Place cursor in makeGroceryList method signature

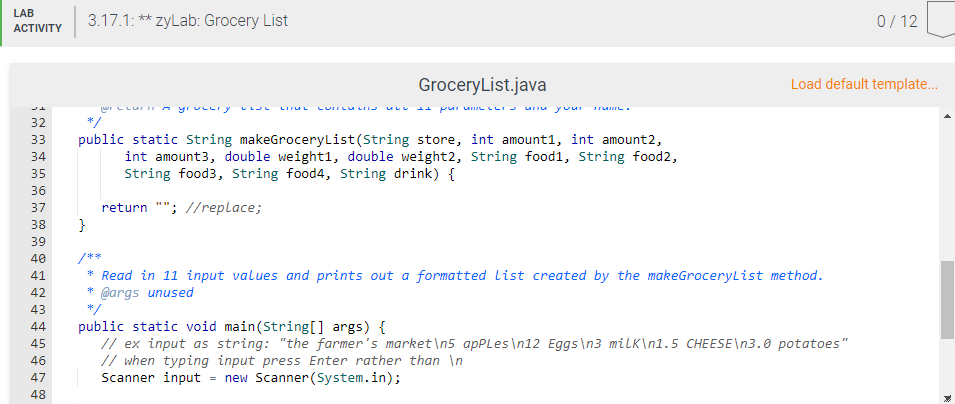tap(370, 140)
